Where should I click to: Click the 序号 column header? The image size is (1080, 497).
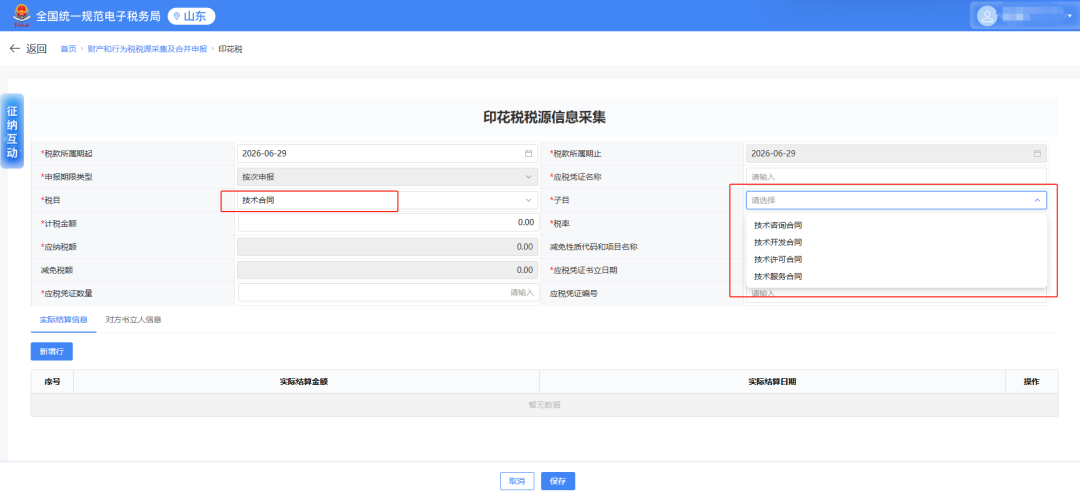click(x=52, y=381)
